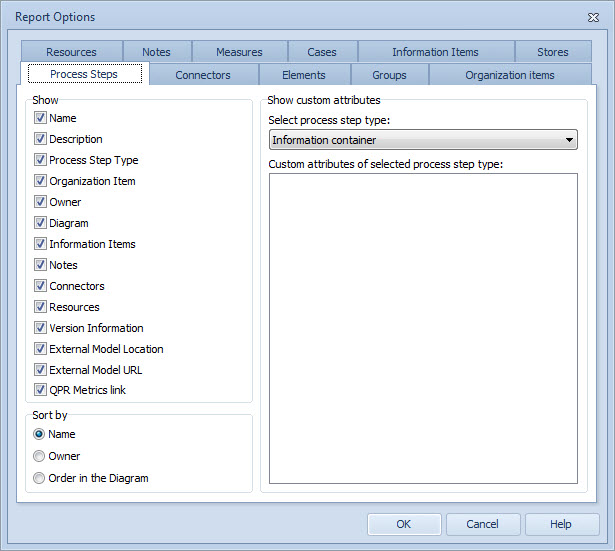Open Help for report options
The height and width of the screenshot is (551, 615).
click(561, 524)
